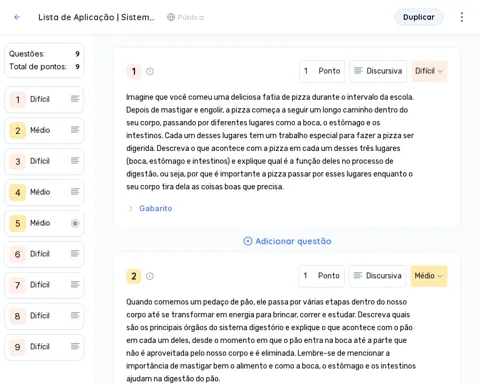Click the Total de pontos label
The image size is (480, 384).
coord(38,67)
